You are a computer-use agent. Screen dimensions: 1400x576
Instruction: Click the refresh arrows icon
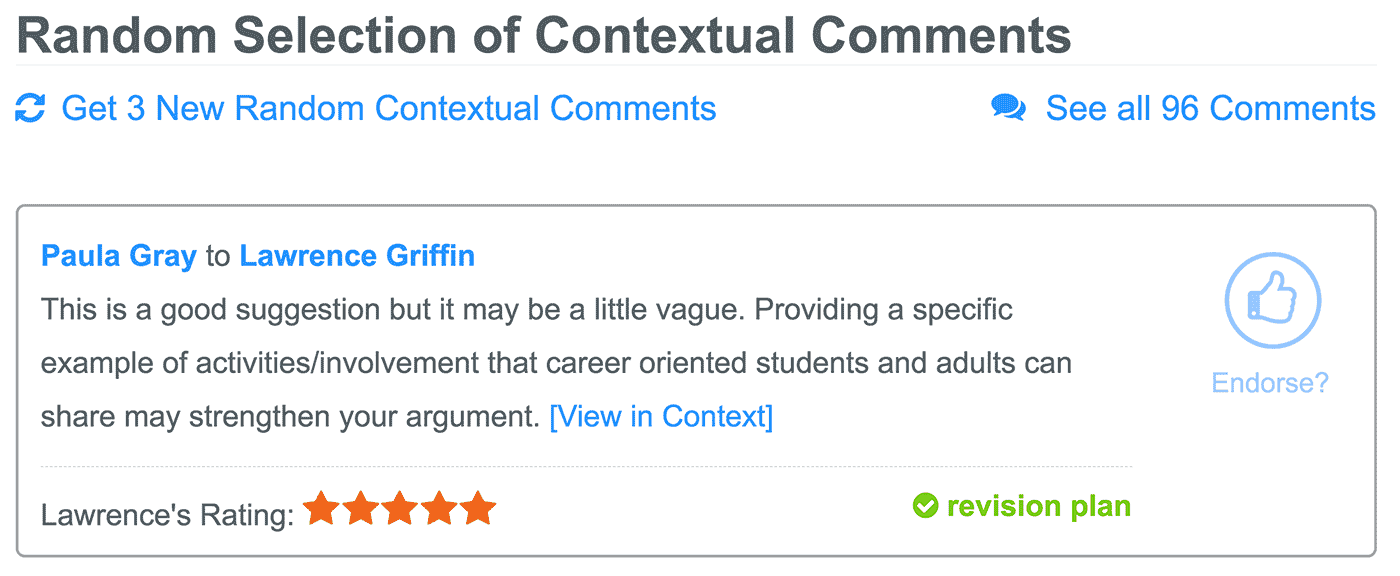31,108
